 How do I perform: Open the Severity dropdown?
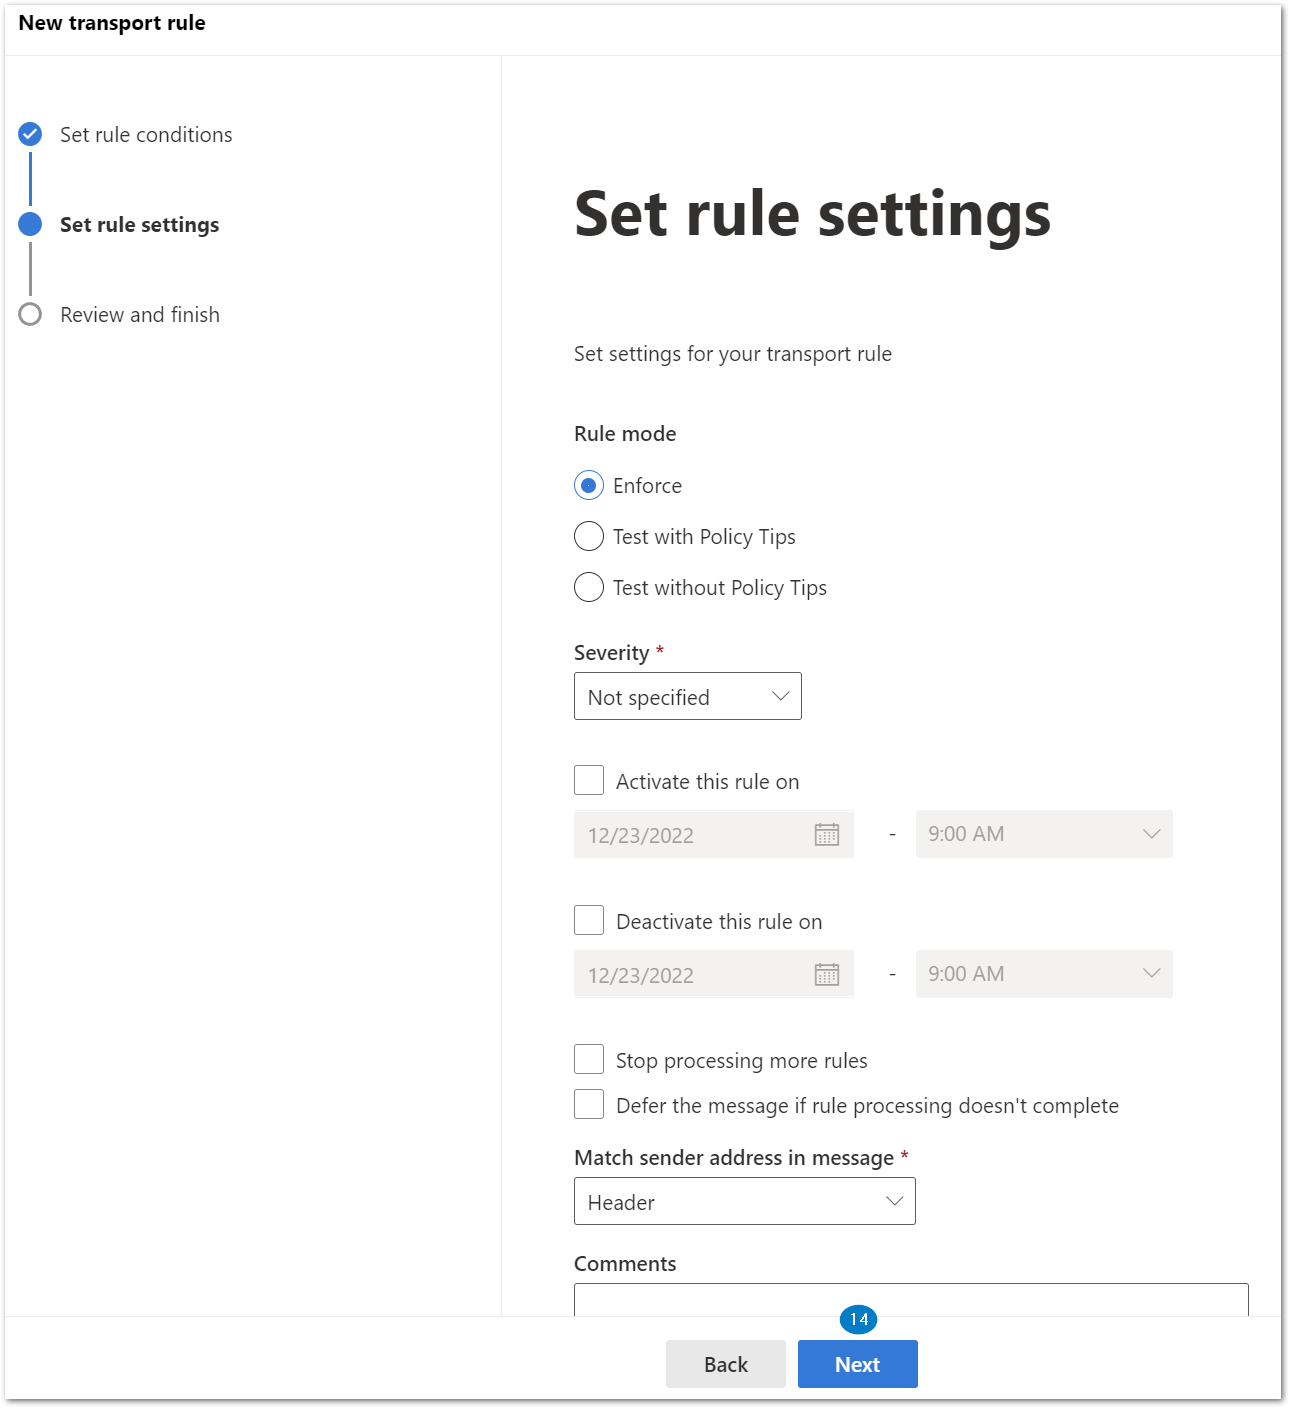[688, 696]
